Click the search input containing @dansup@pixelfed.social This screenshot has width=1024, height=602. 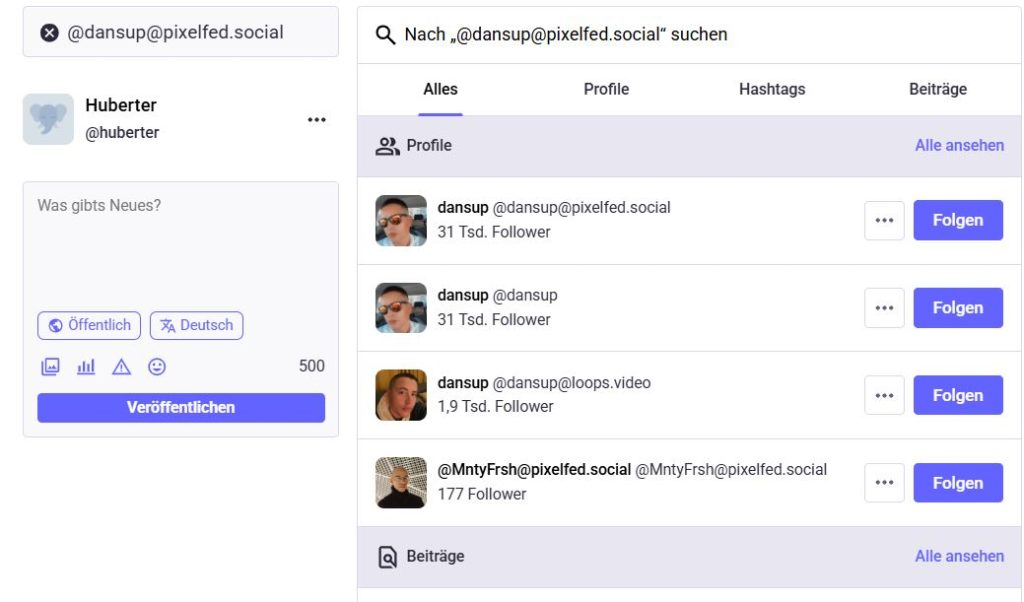click(x=180, y=32)
